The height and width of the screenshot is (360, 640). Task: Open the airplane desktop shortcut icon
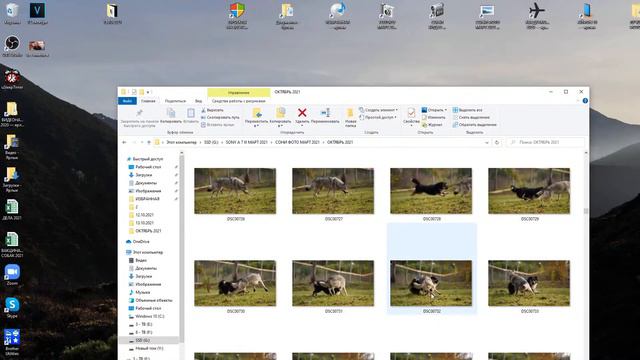(537, 16)
